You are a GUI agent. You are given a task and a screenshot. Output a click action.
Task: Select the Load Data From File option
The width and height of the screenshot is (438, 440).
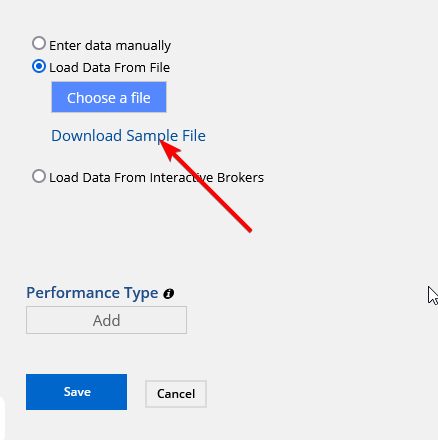(x=39, y=66)
